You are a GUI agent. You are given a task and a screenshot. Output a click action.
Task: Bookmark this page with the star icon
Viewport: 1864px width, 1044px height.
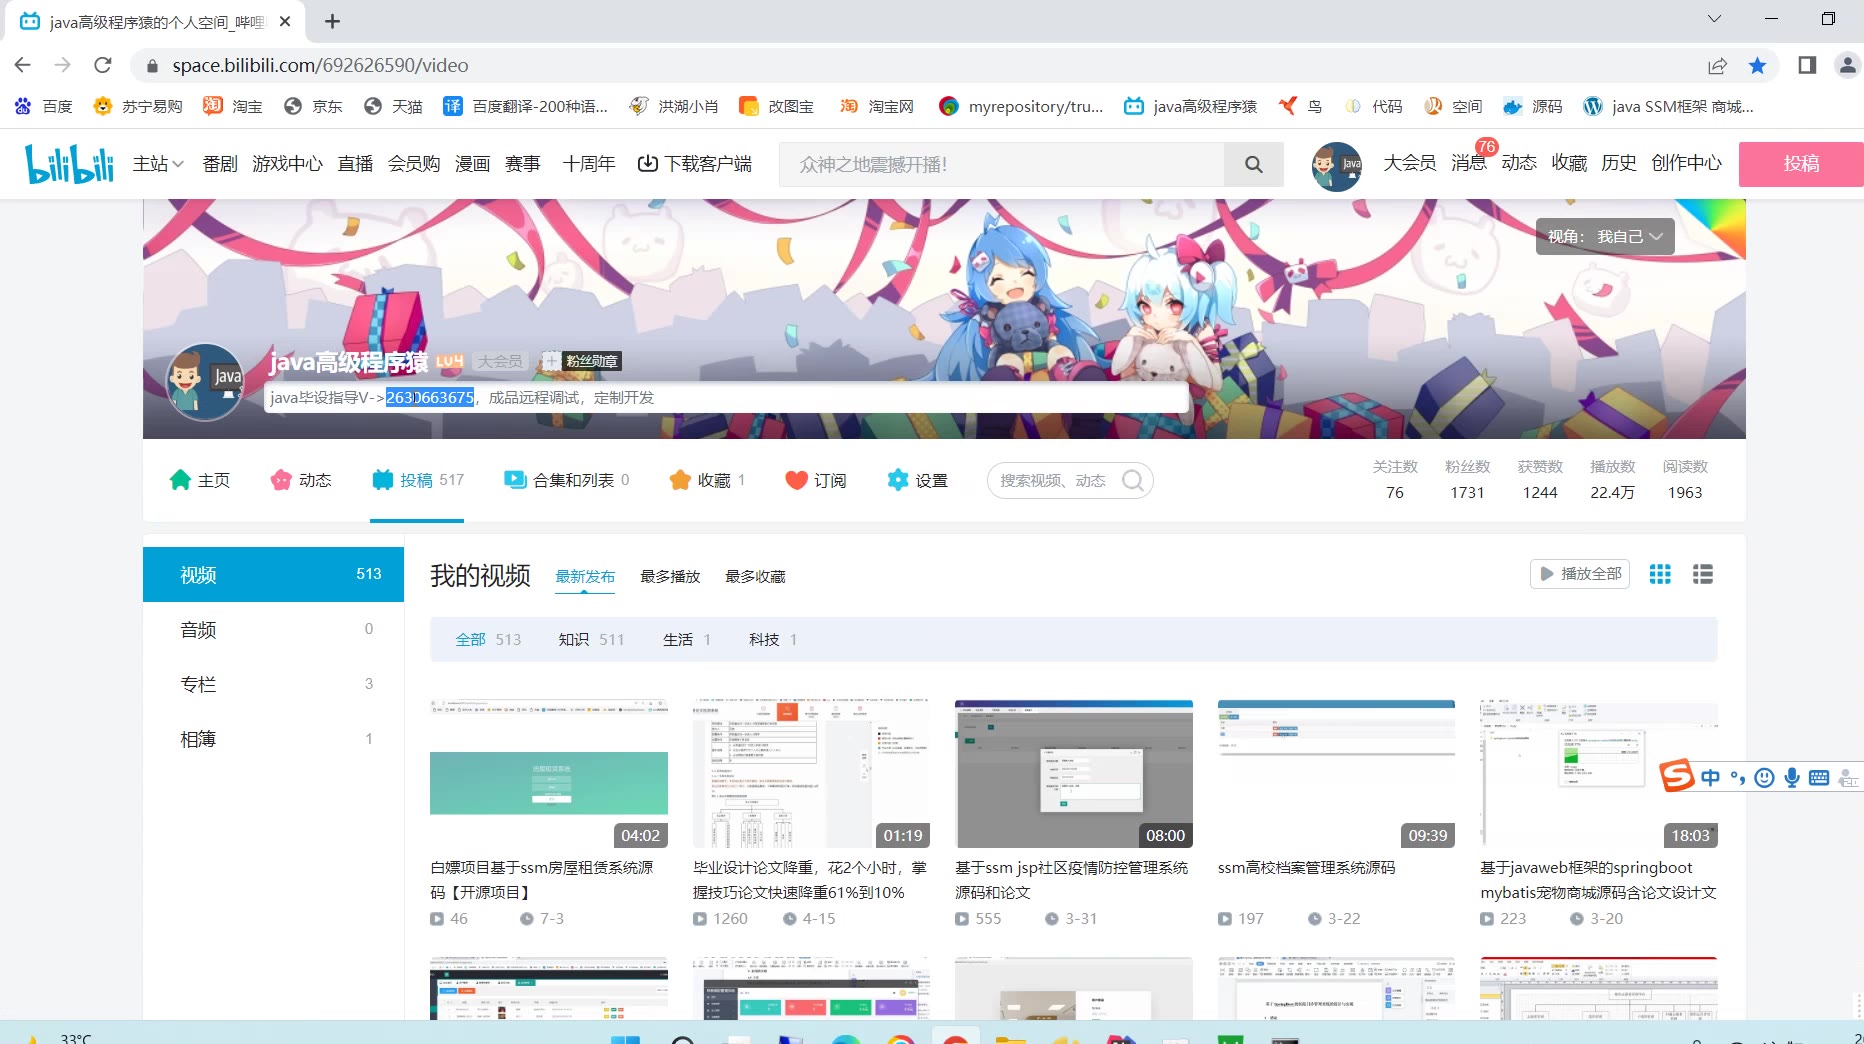[x=1757, y=65]
